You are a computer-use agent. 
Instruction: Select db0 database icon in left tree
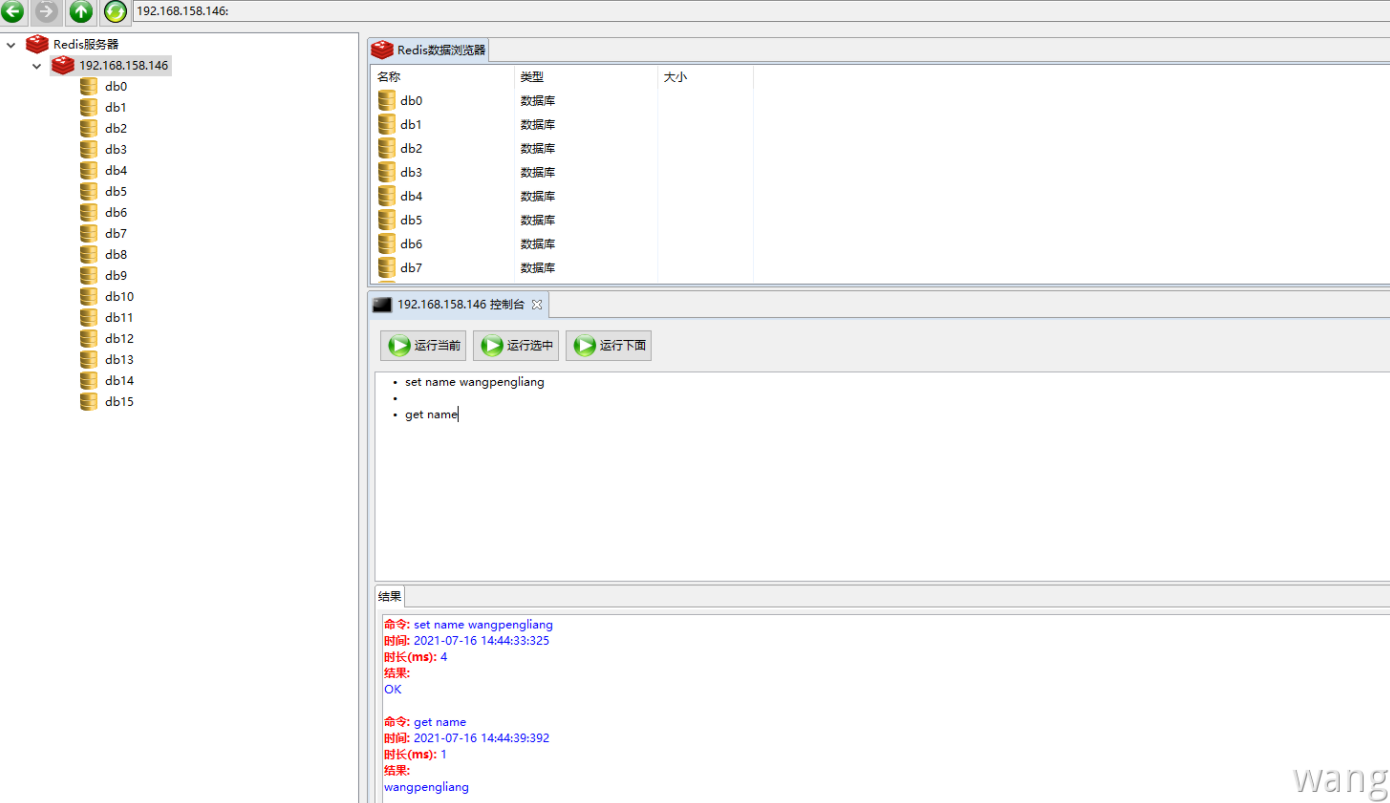click(89, 86)
